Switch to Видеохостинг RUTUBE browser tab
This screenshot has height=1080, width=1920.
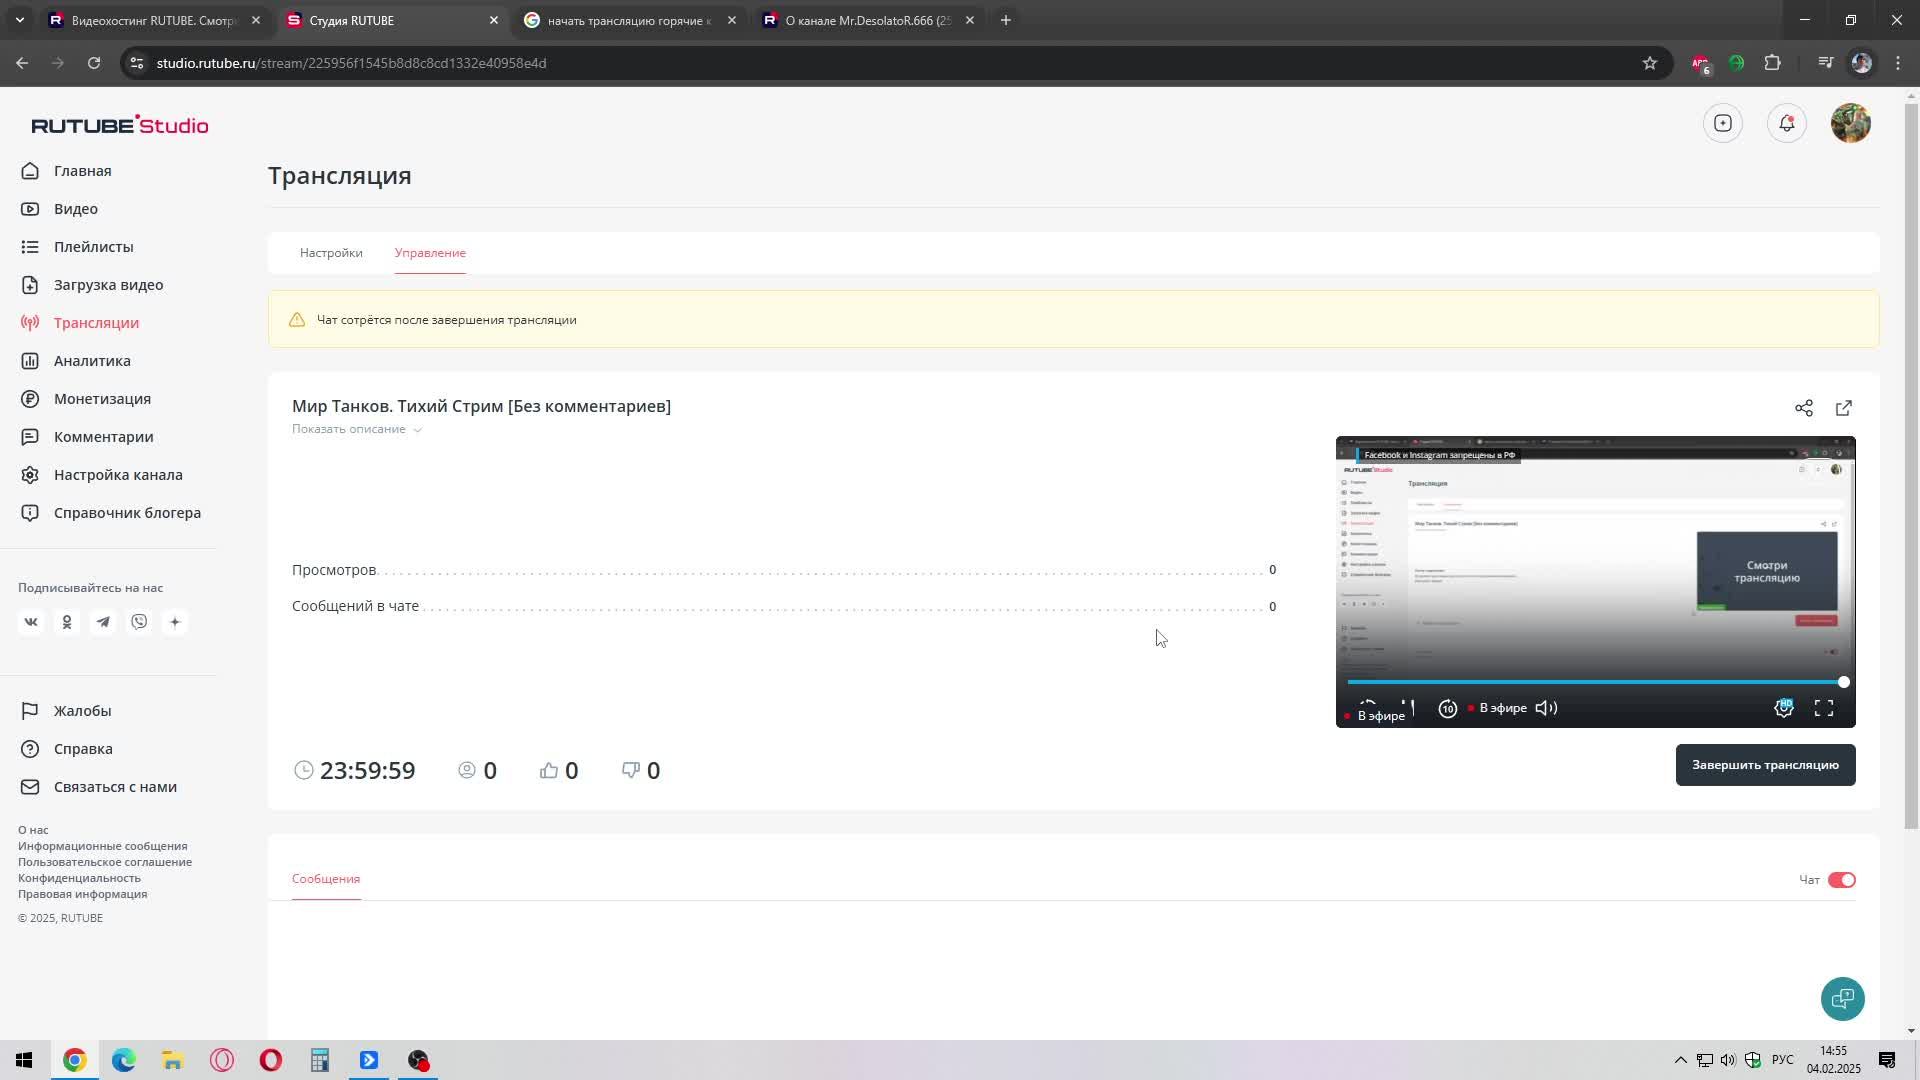pos(153,20)
